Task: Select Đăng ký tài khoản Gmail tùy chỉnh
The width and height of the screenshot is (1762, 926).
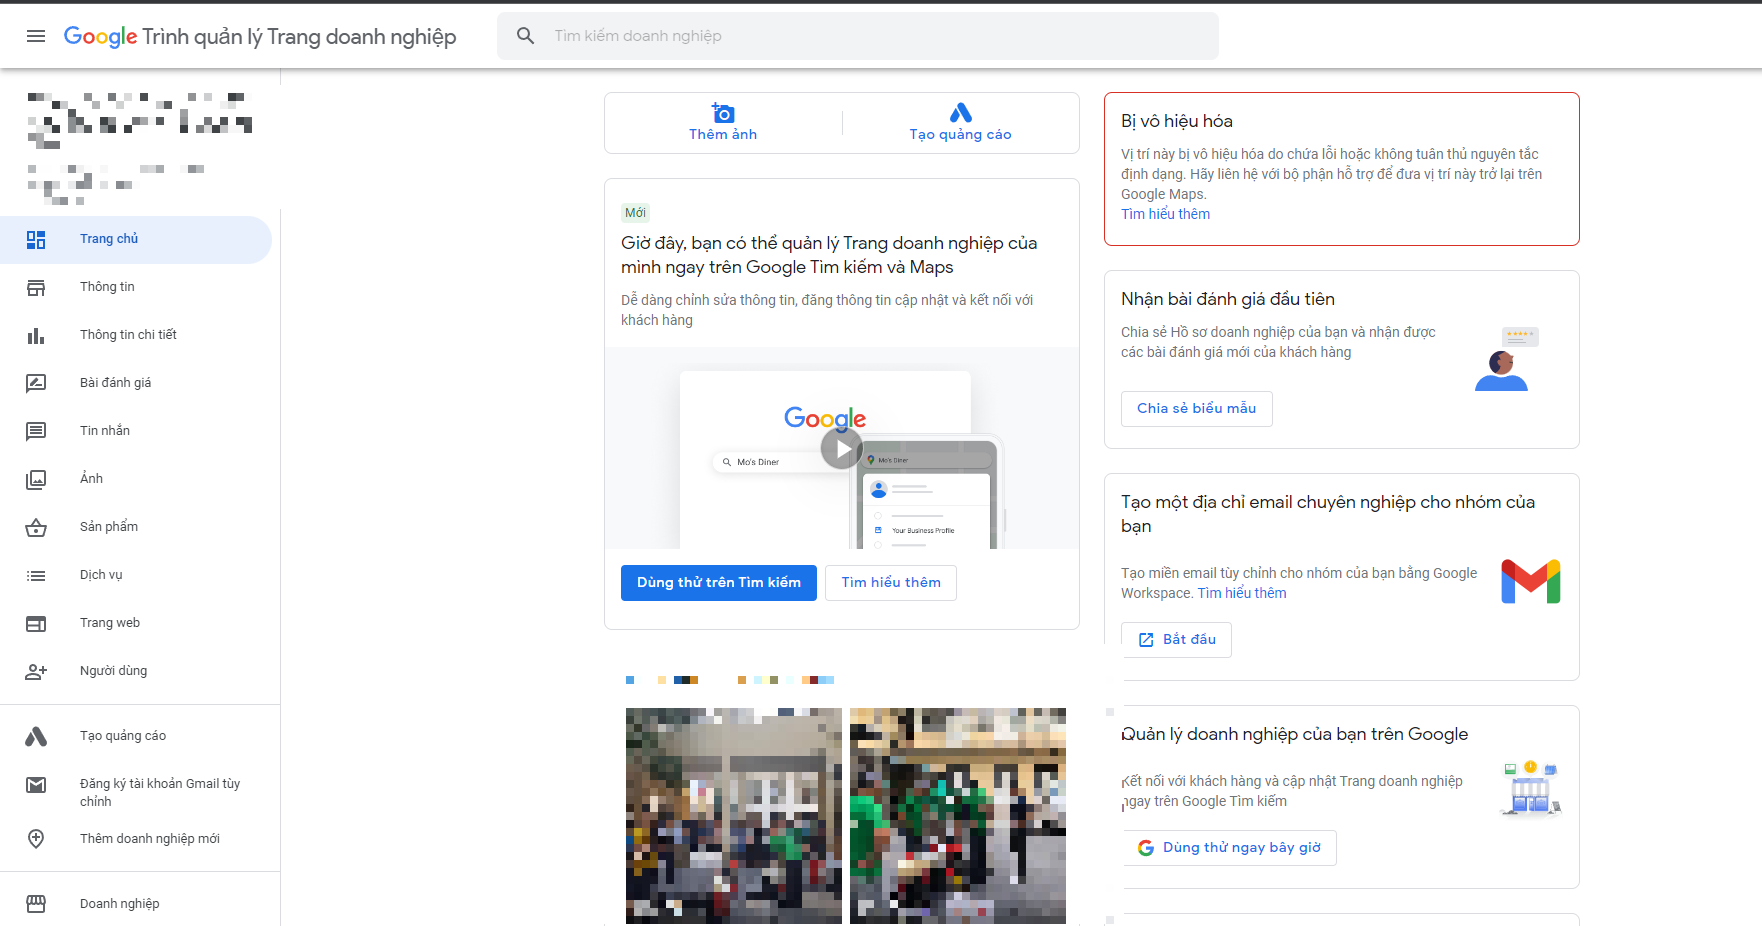Action: (x=136, y=792)
